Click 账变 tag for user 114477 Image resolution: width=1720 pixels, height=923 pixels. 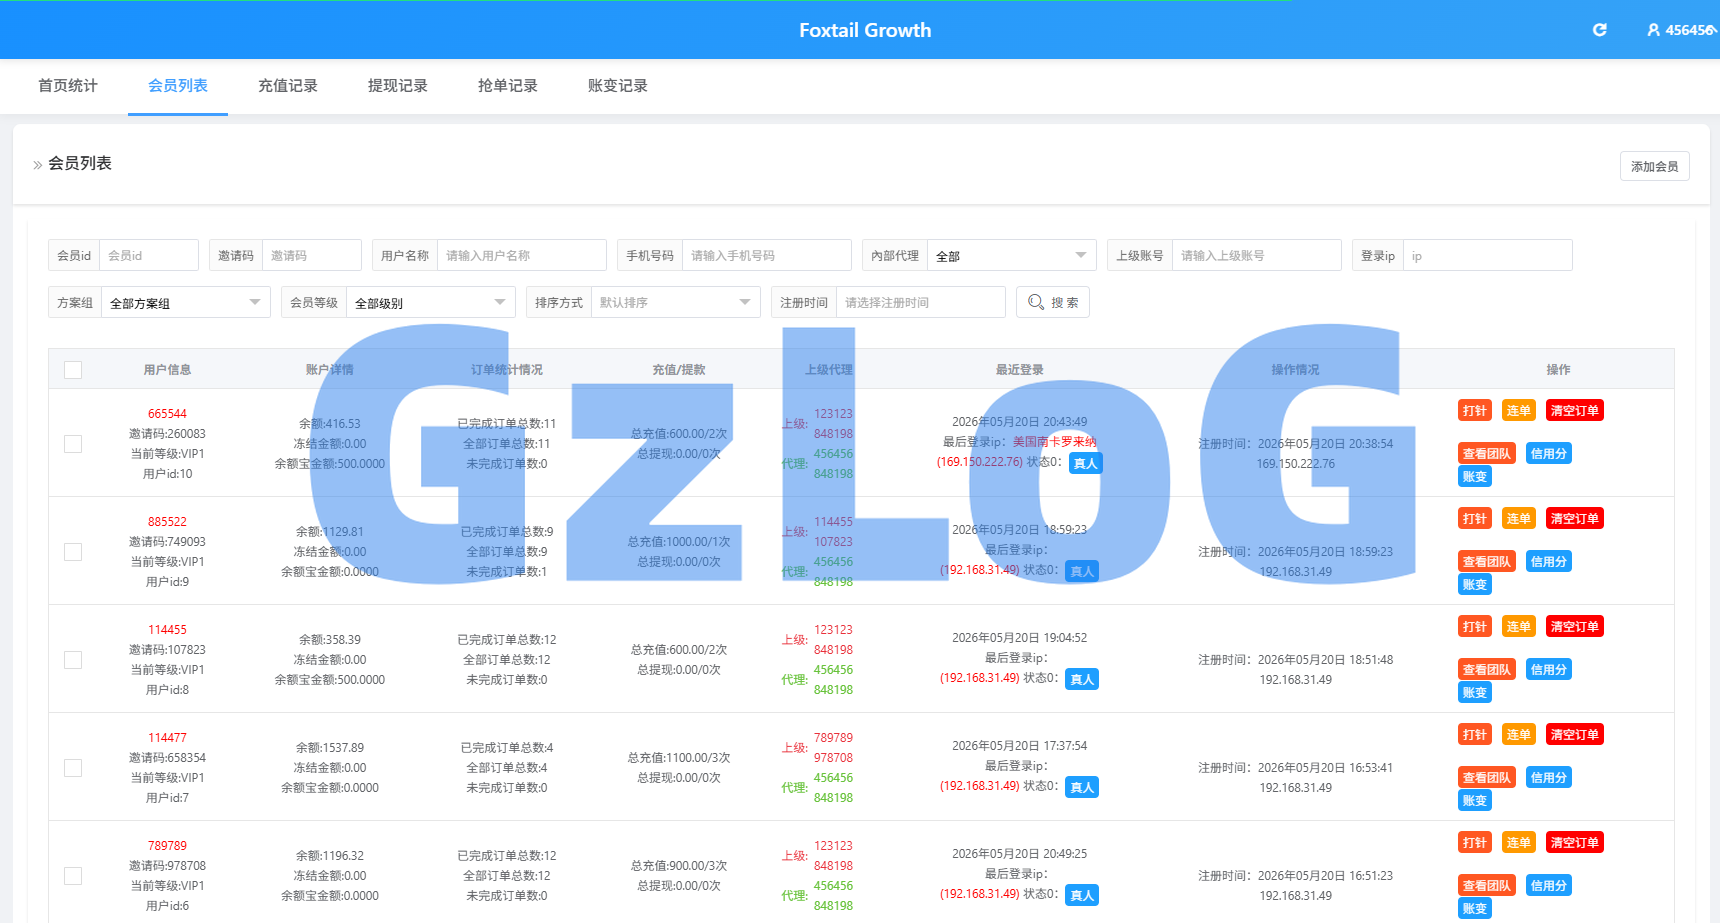[1474, 801]
